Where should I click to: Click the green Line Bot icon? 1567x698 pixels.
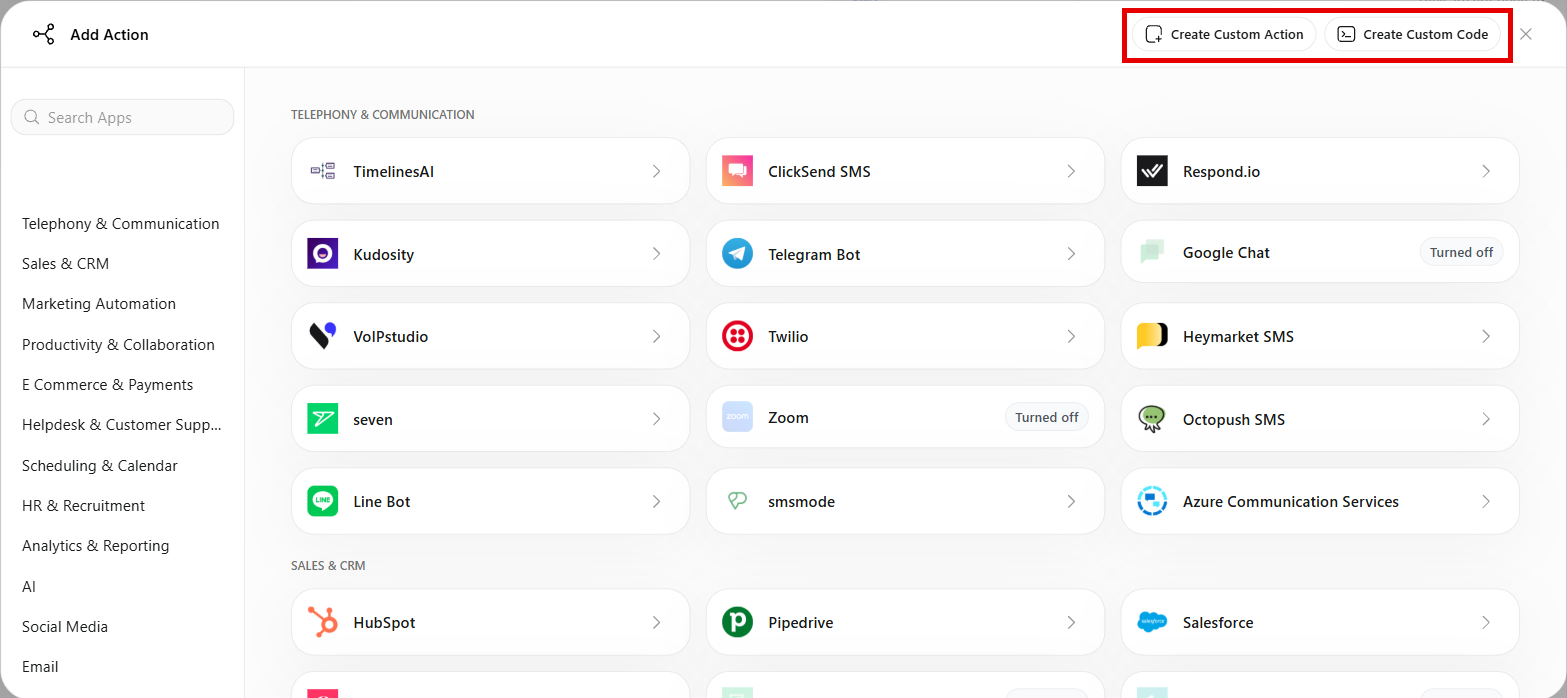click(x=322, y=501)
